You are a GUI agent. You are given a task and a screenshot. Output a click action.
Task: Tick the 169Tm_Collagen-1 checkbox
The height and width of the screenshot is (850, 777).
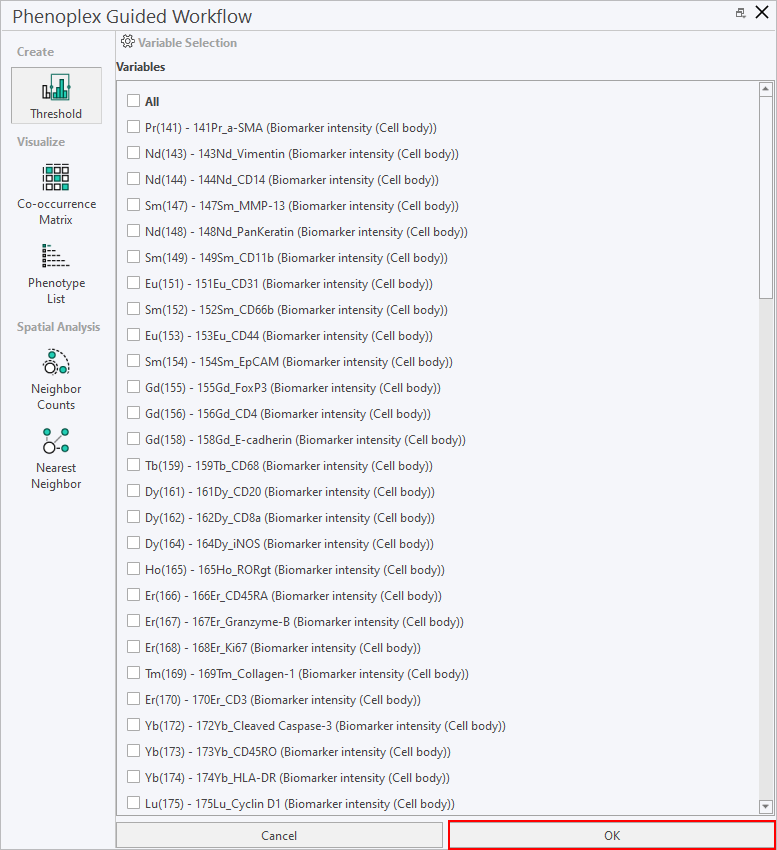click(133, 673)
